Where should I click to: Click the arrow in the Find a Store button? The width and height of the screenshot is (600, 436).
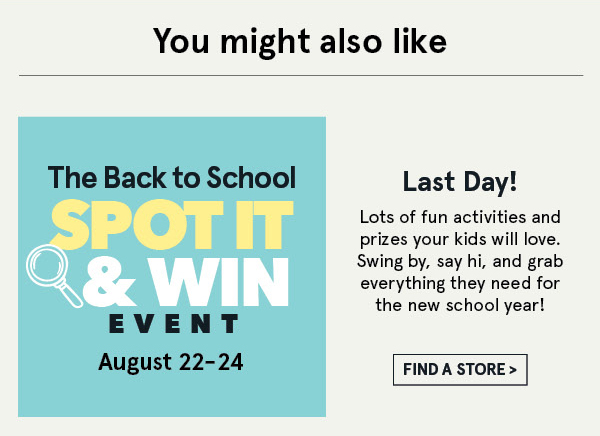[x=512, y=370]
